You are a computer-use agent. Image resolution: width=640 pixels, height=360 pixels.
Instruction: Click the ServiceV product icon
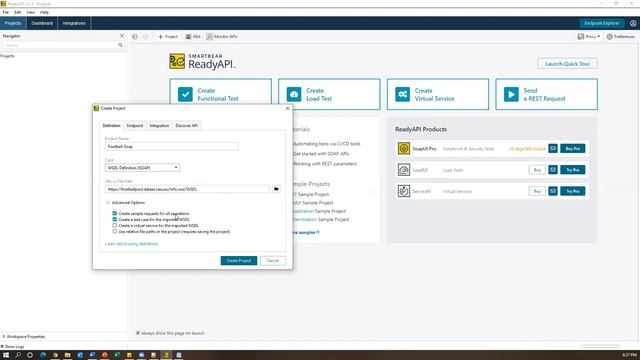point(404,191)
